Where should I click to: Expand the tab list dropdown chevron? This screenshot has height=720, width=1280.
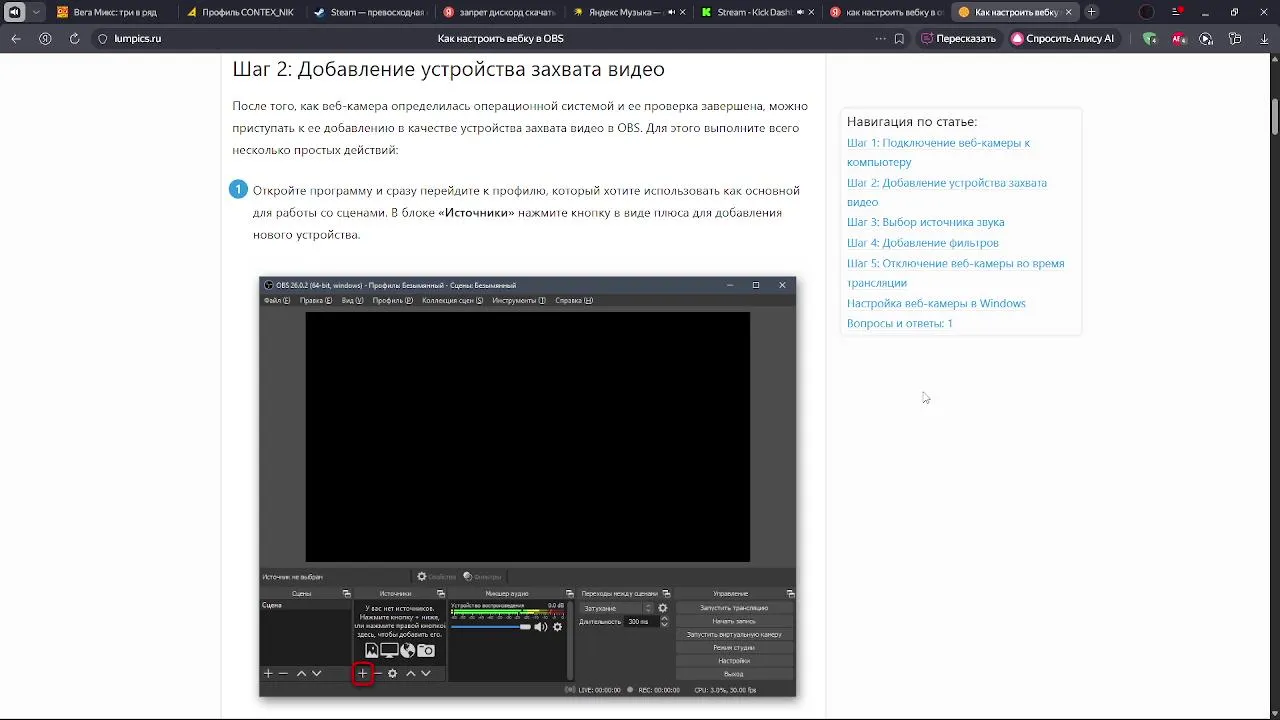(x=36, y=12)
